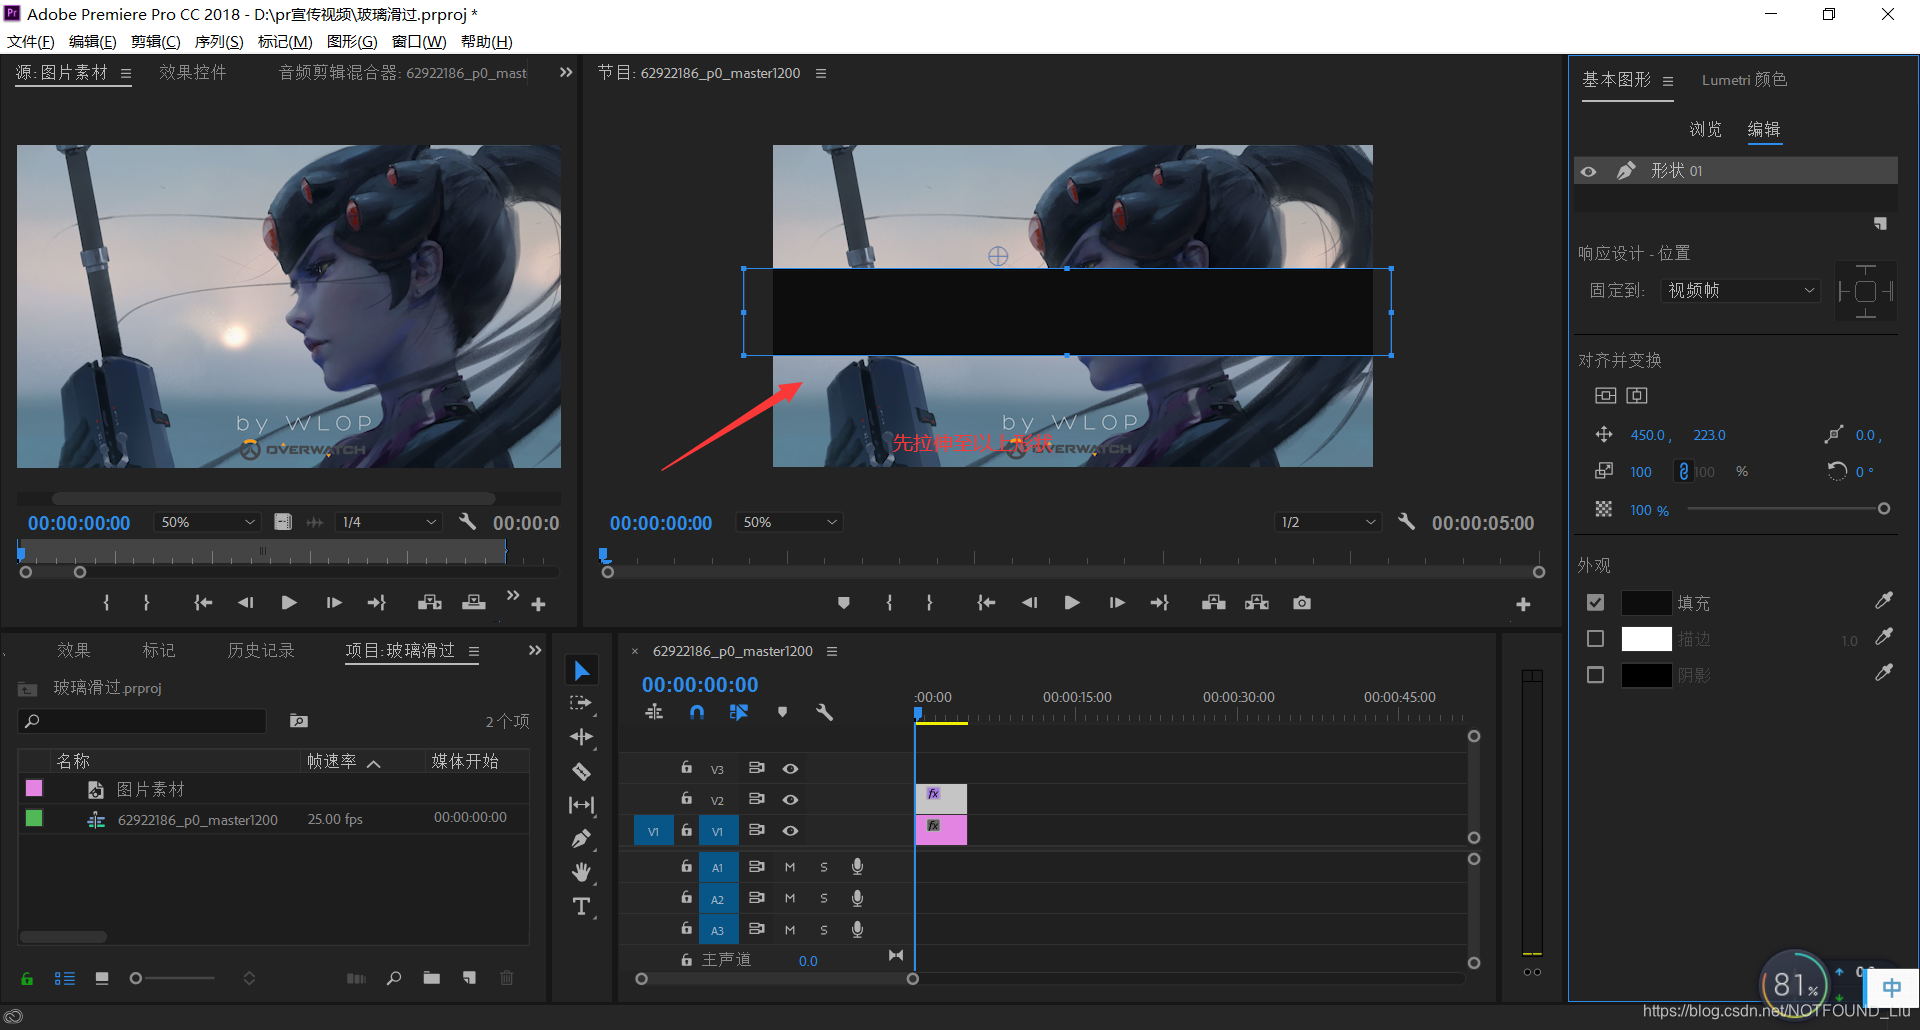Hide shape layer 形状 01 eye
This screenshot has height=1030, width=1920.
(x=1588, y=171)
